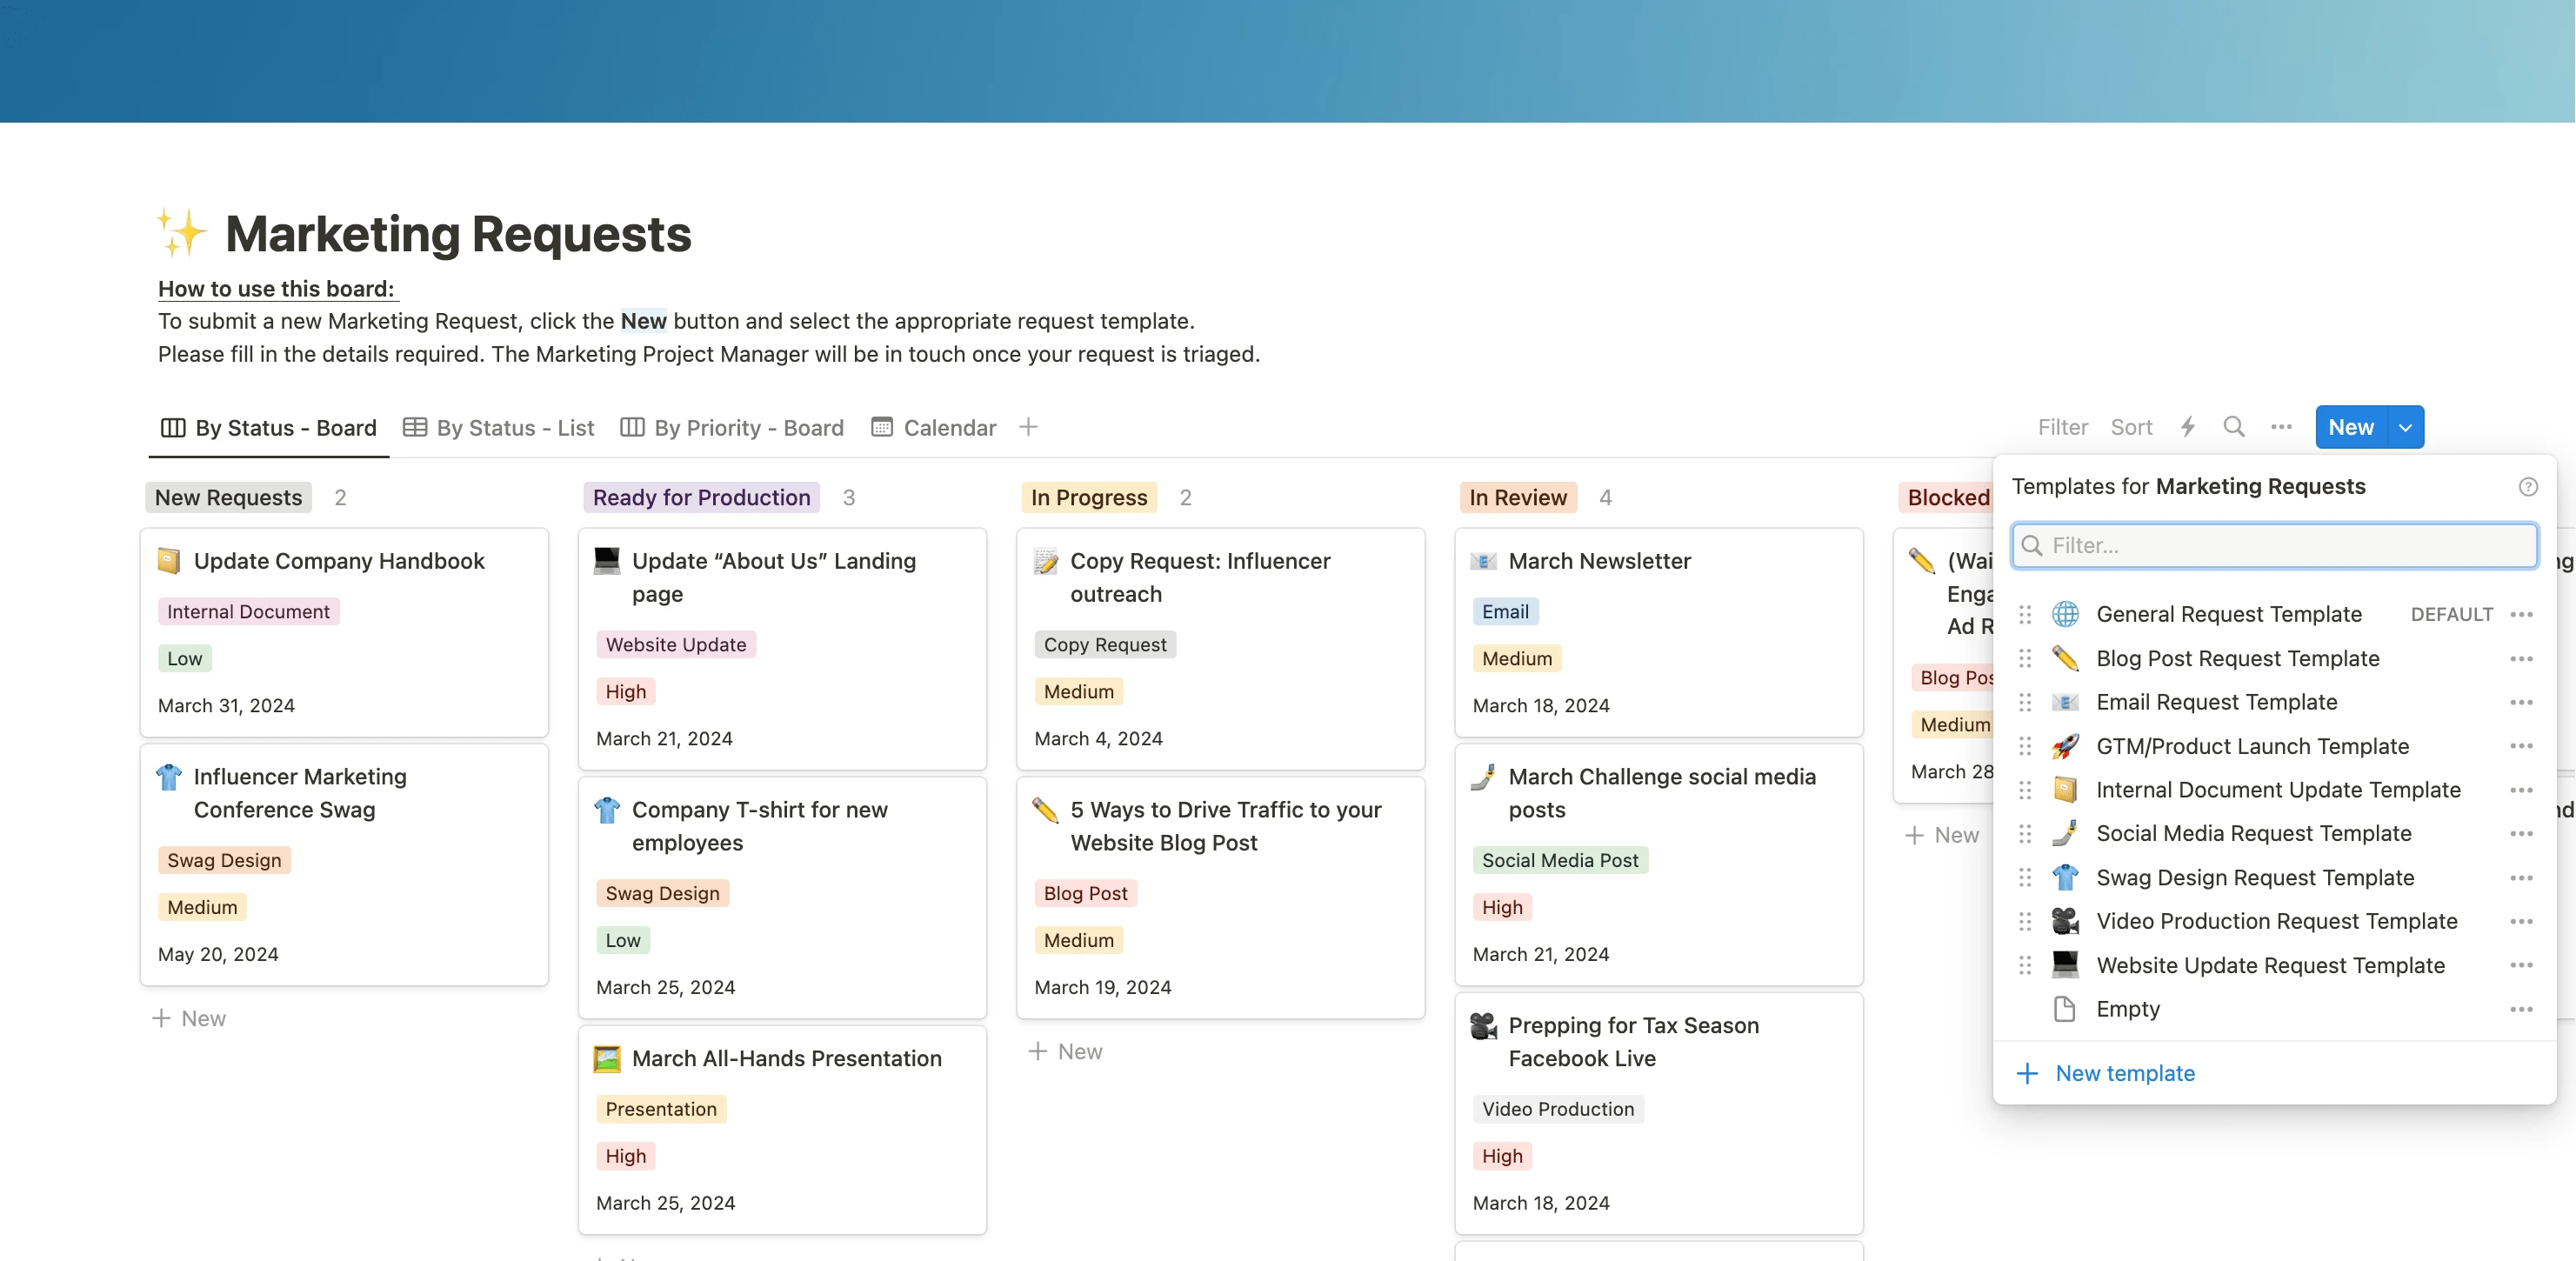2576x1261 pixels.
Task: Click the Website Update Request Template icon
Action: [2068, 964]
